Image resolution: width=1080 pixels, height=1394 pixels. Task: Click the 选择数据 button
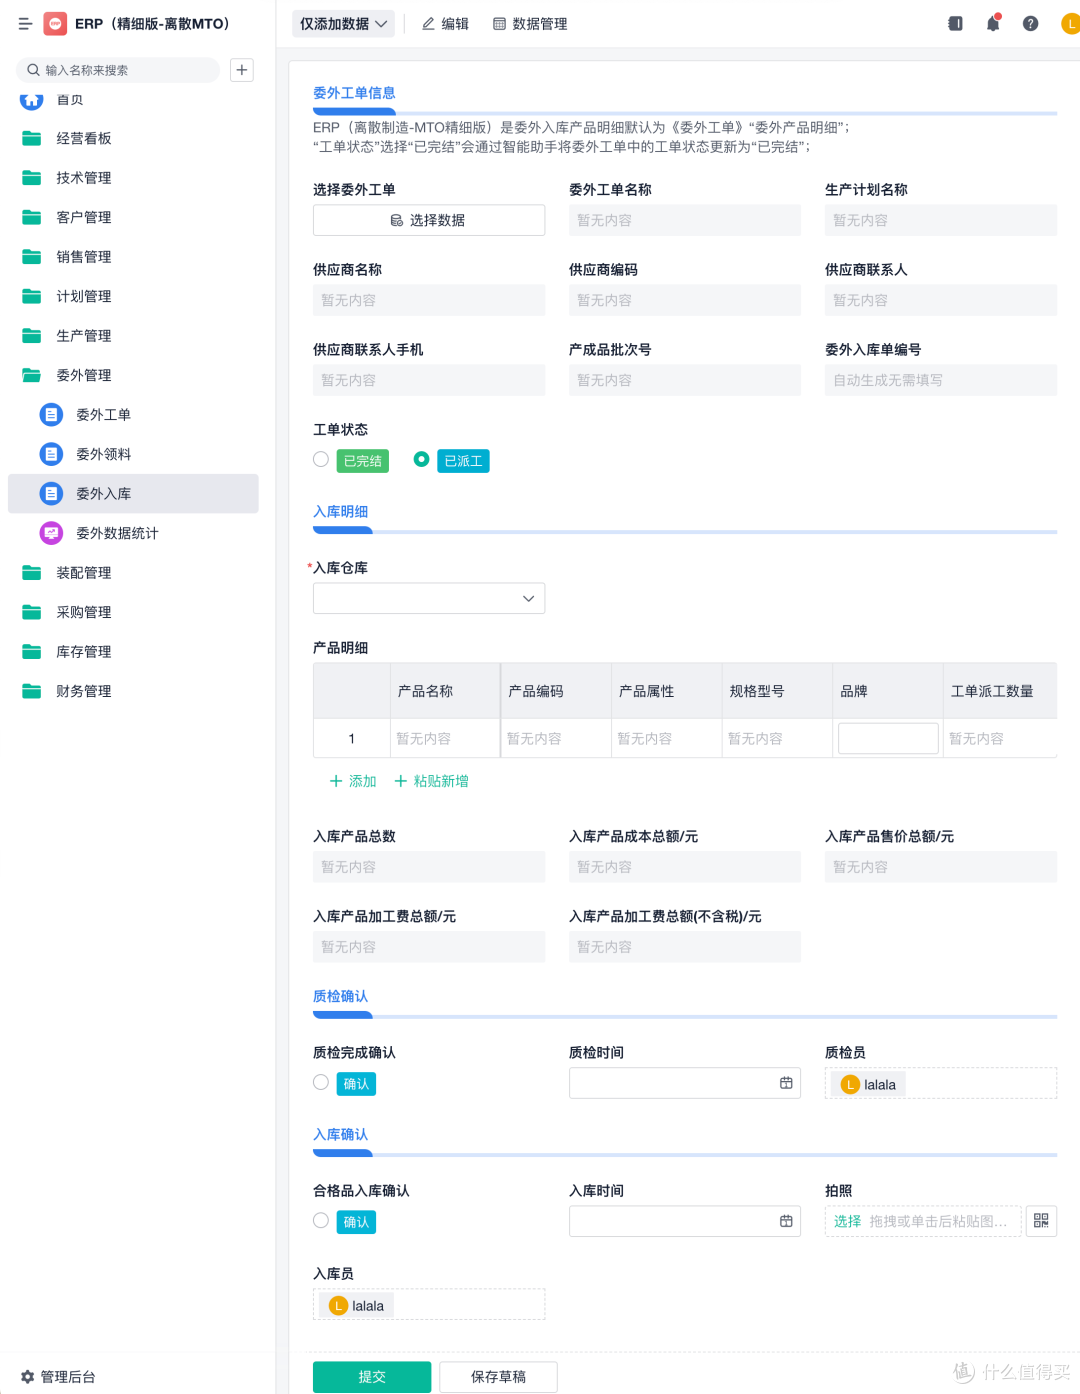click(429, 220)
